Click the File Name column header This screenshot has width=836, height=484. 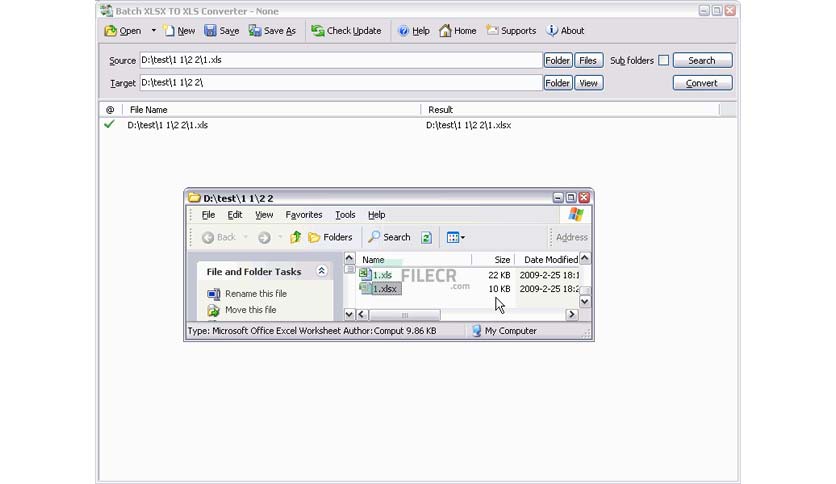[272, 109]
